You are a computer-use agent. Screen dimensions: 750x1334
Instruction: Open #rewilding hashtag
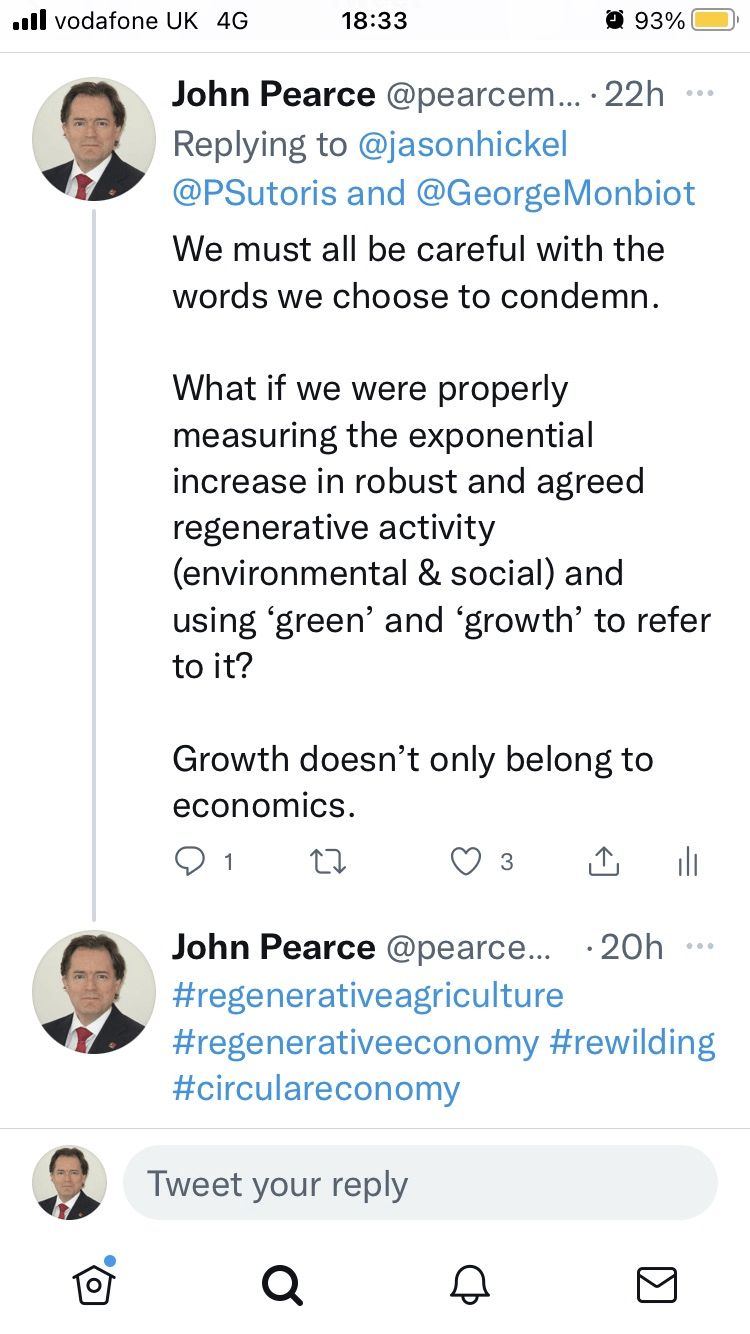[633, 1042]
